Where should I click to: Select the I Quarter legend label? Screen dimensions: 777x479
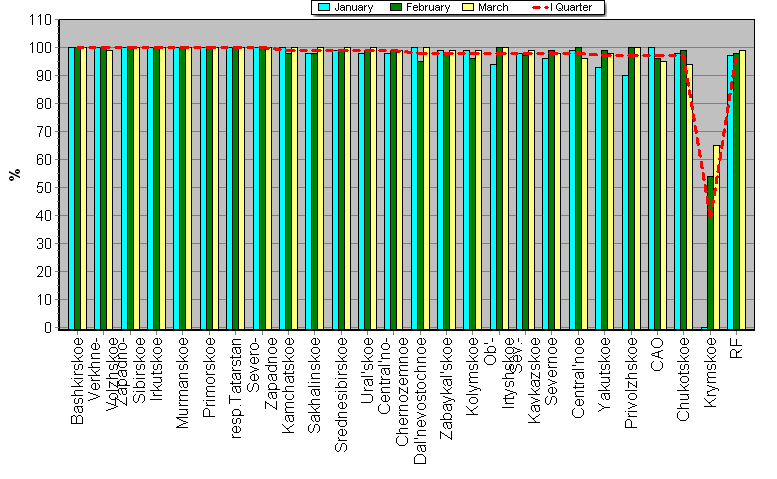(x=571, y=7)
